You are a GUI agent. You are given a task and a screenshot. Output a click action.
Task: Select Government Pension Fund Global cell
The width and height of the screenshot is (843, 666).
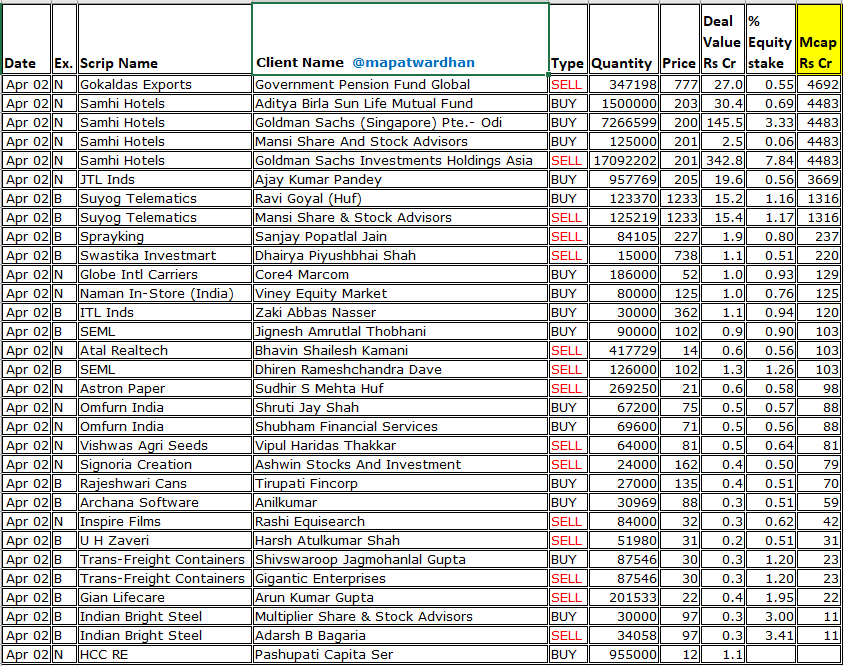tap(400, 84)
